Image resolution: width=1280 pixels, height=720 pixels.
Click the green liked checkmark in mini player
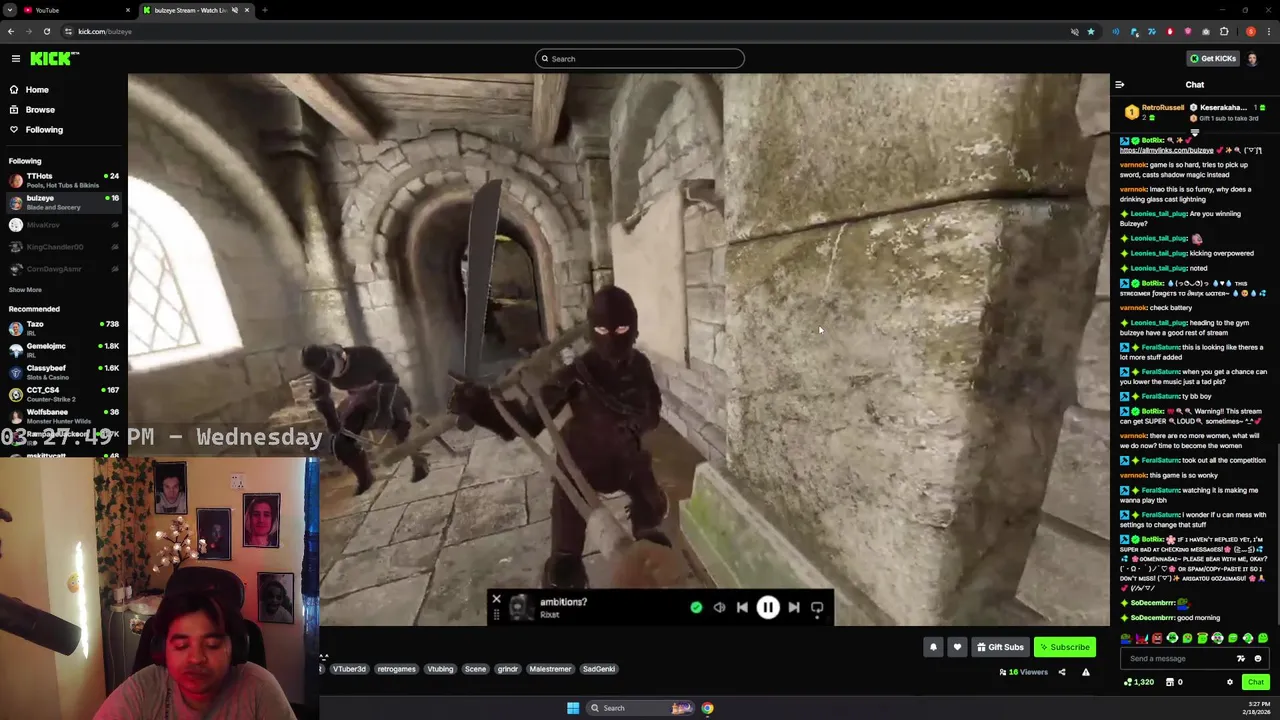696,607
